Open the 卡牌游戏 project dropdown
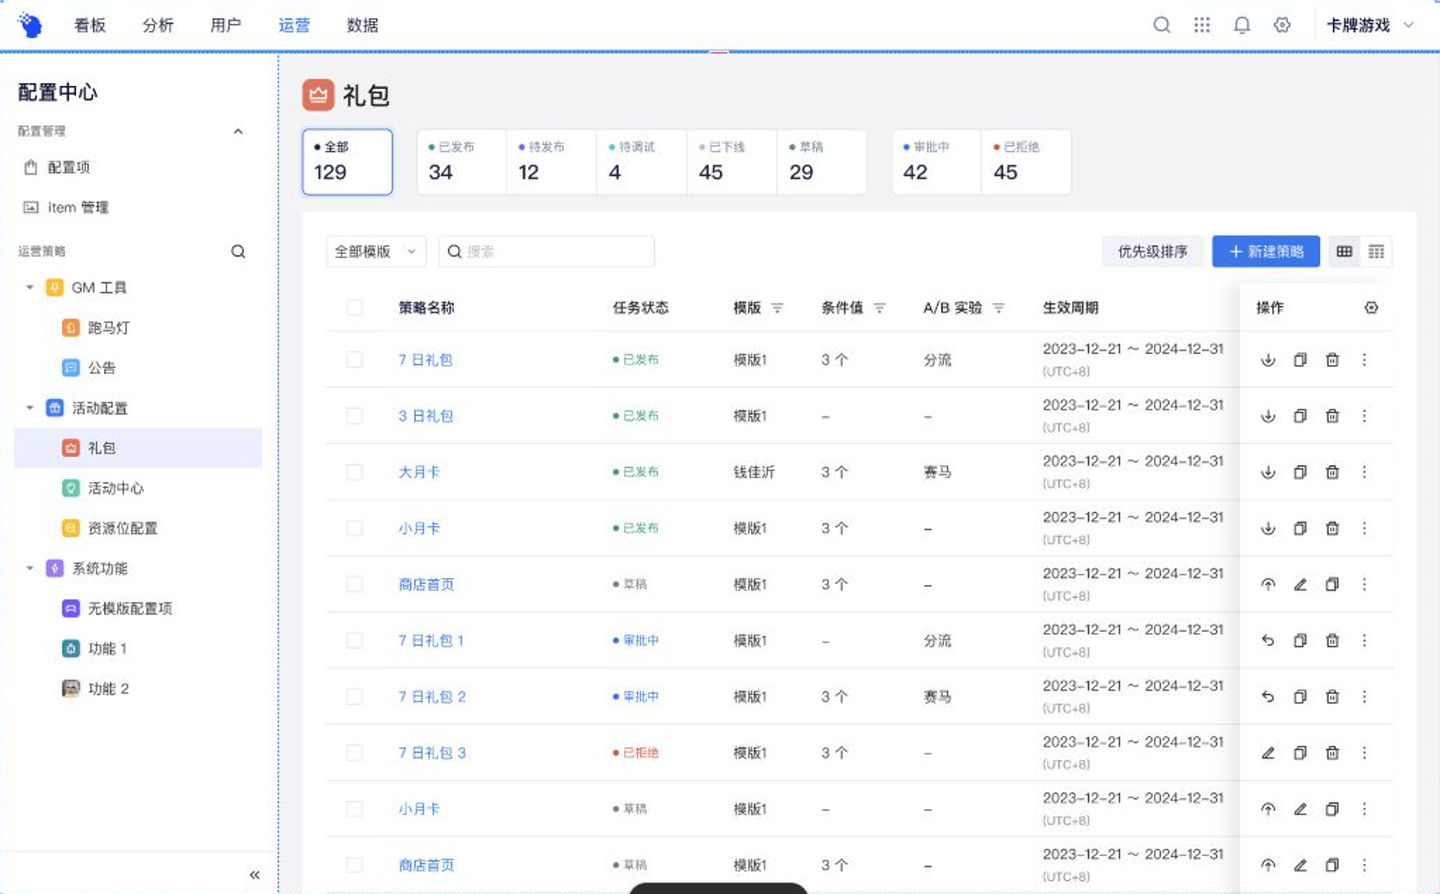 coord(1369,25)
